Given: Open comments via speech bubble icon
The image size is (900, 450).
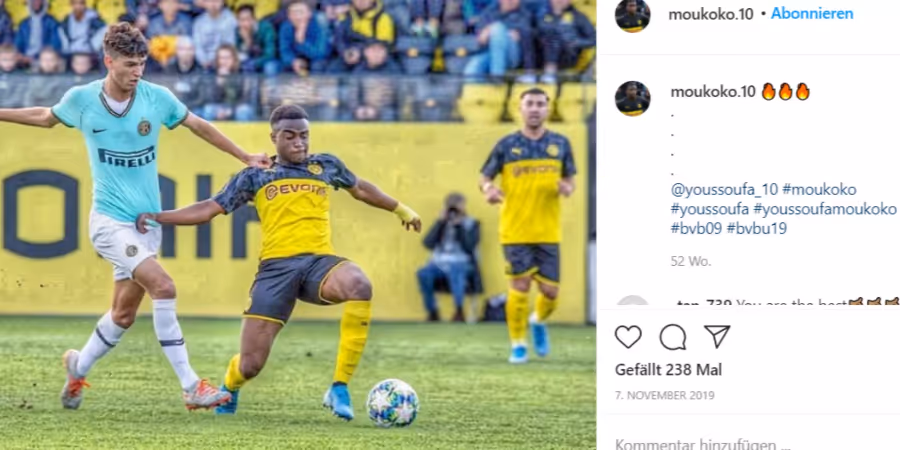Looking at the screenshot, I should coord(673,336).
